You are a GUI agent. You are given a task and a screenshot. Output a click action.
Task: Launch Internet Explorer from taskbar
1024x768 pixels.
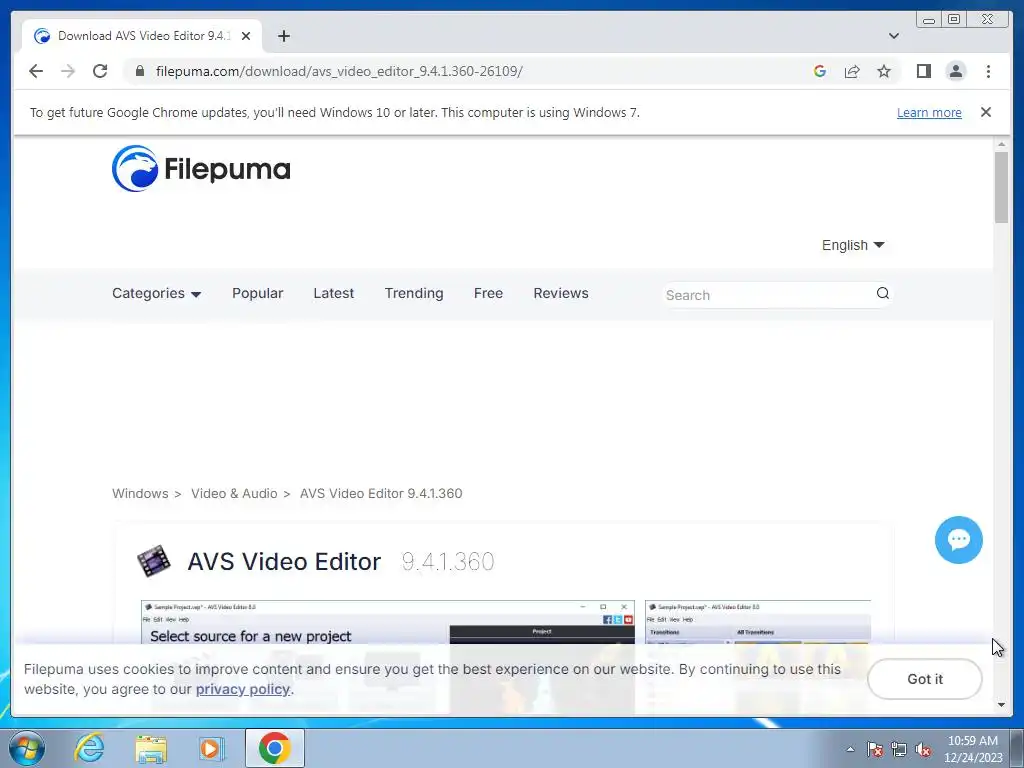point(89,748)
